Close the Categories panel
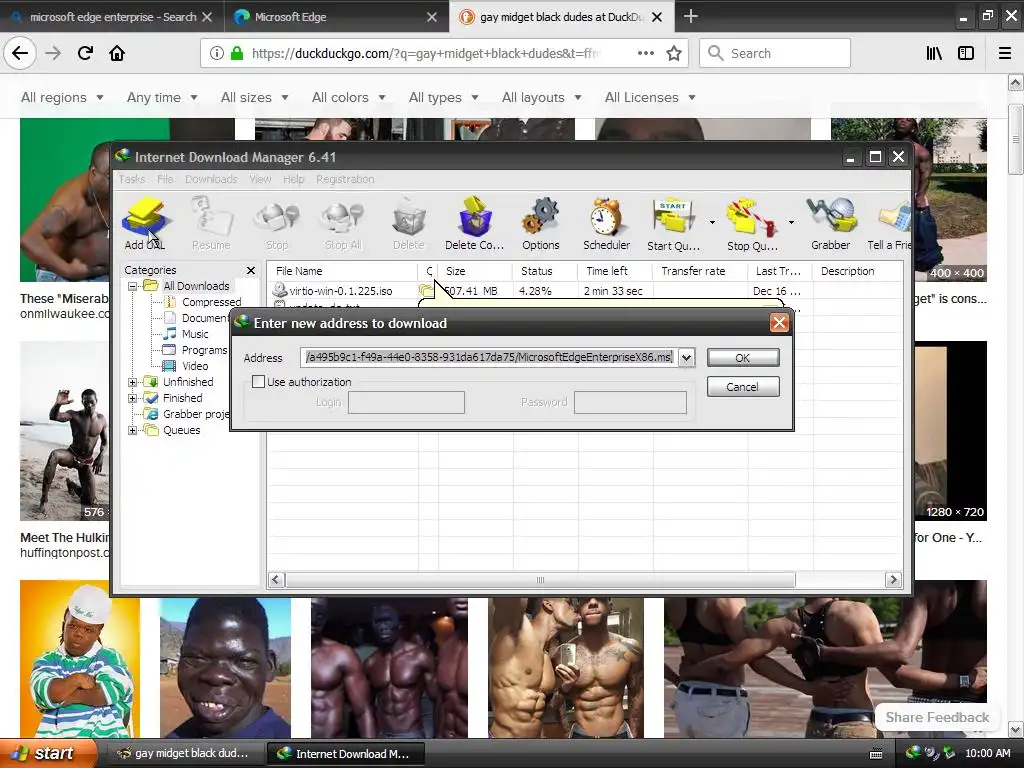This screenshot has width=1024, height=768. (251, 270)
